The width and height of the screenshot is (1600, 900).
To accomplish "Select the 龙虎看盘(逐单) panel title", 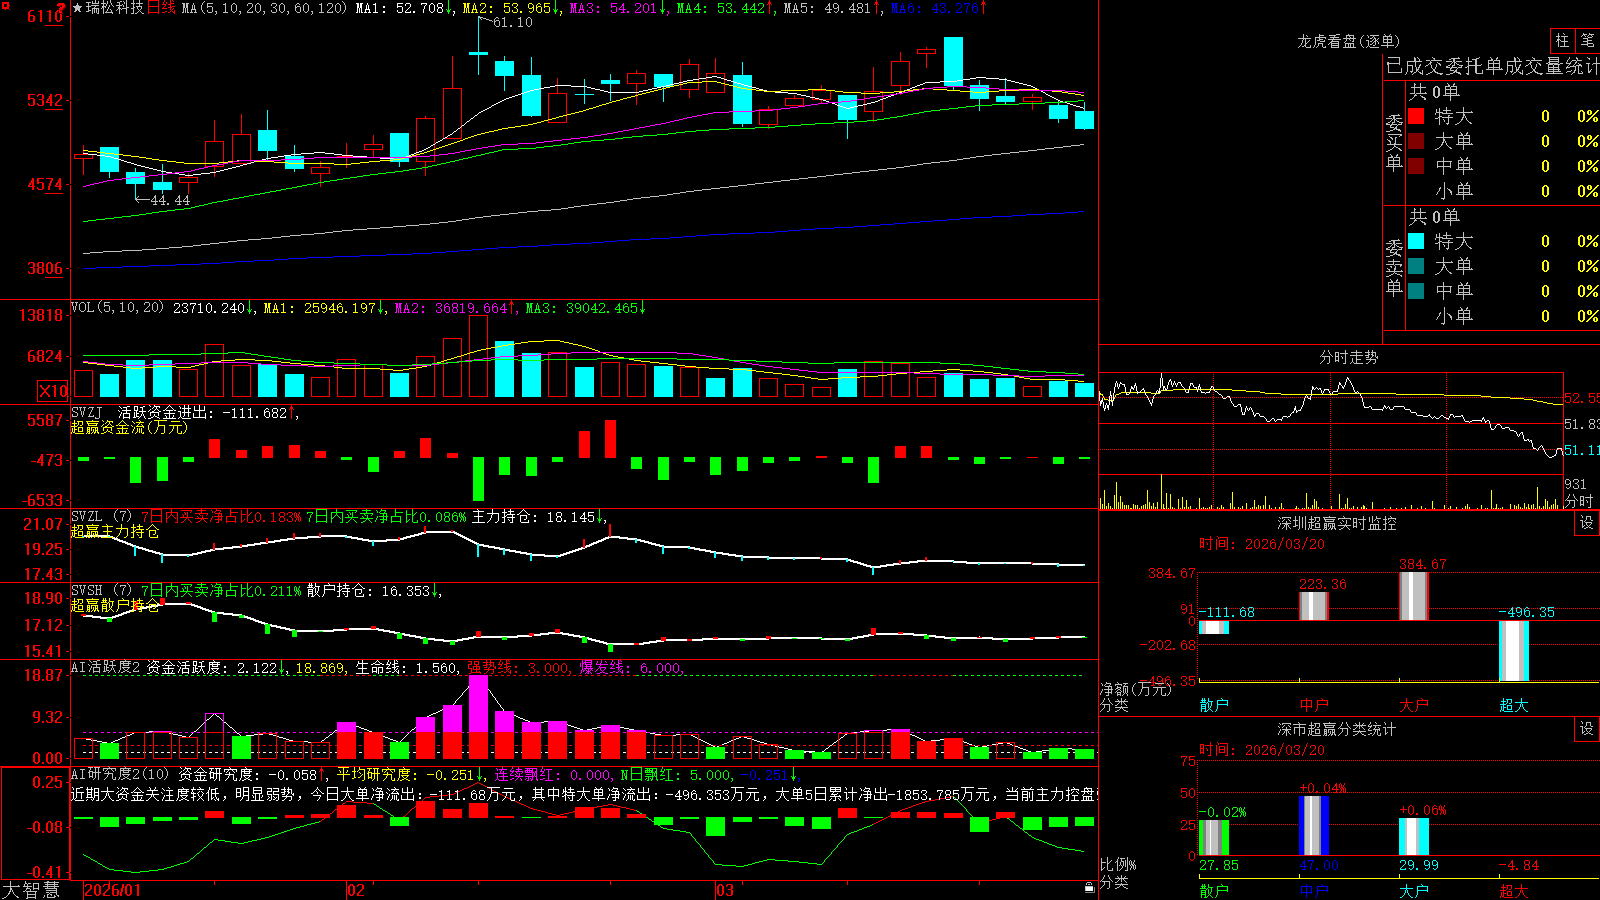I will click(1348, 41).
